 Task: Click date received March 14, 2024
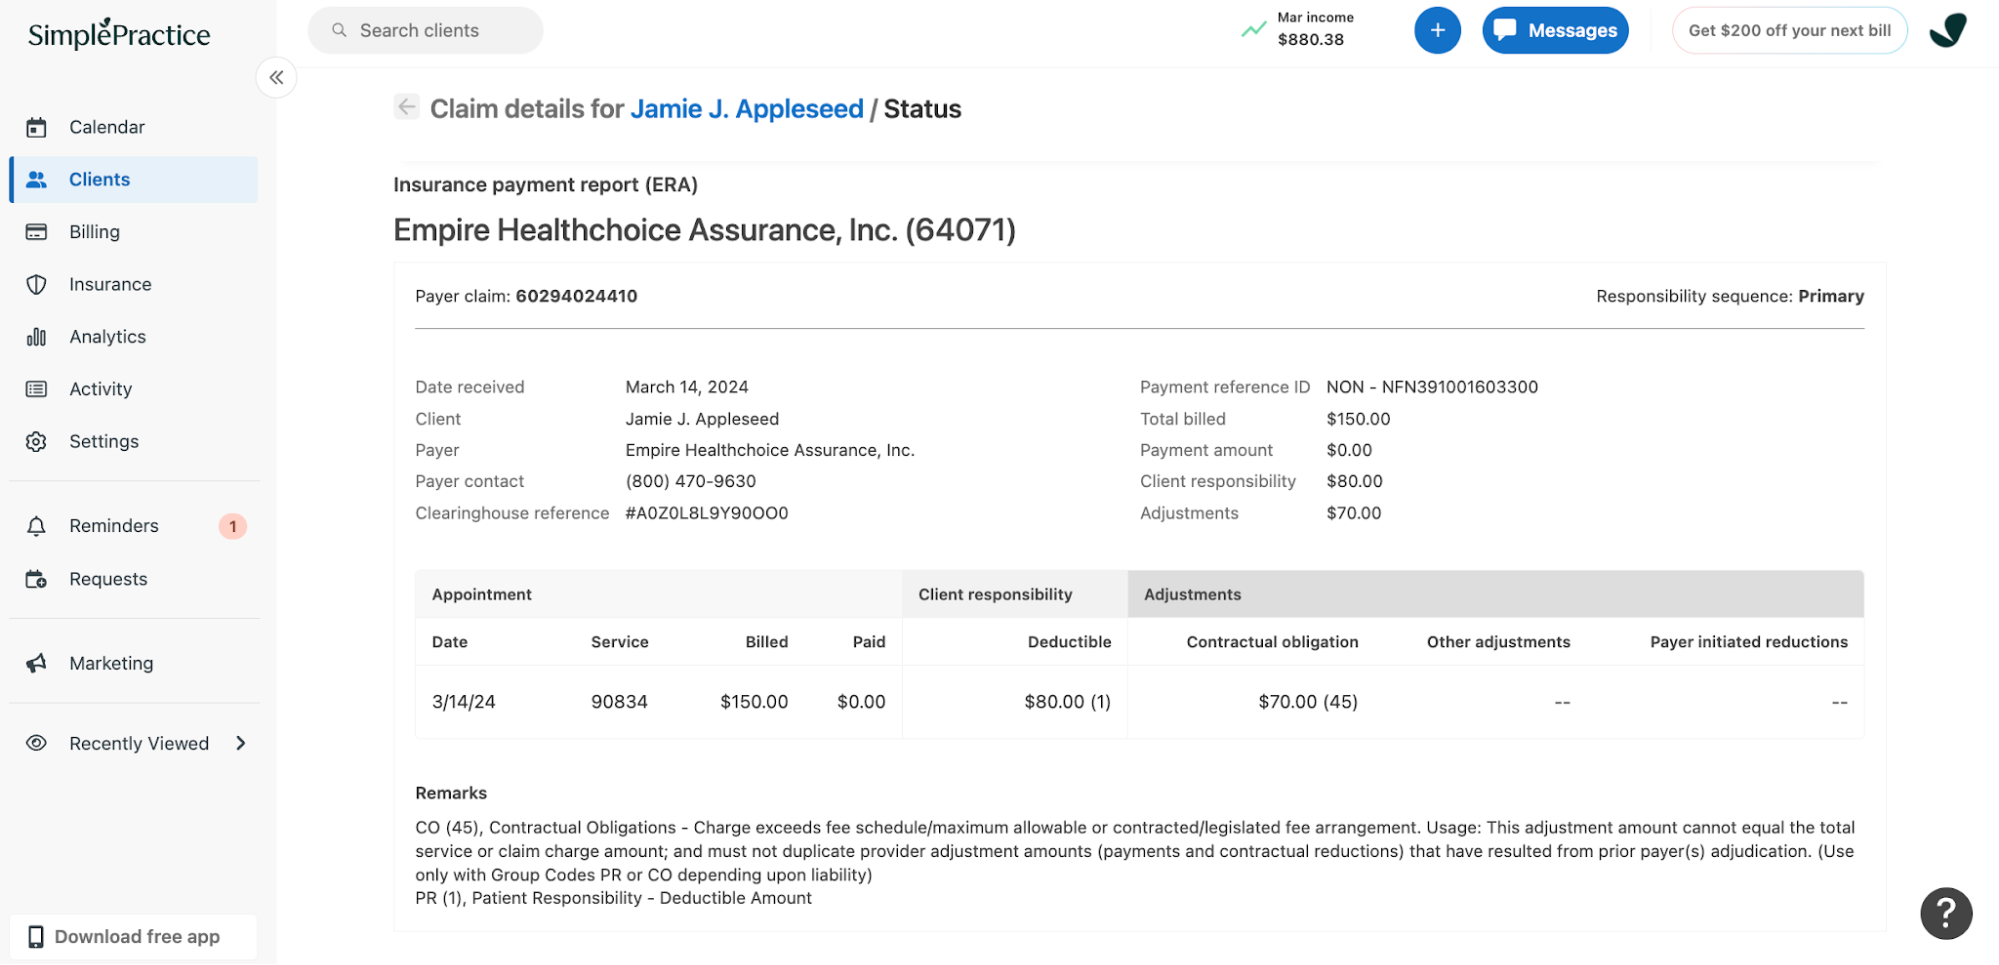tap(687, 387)
